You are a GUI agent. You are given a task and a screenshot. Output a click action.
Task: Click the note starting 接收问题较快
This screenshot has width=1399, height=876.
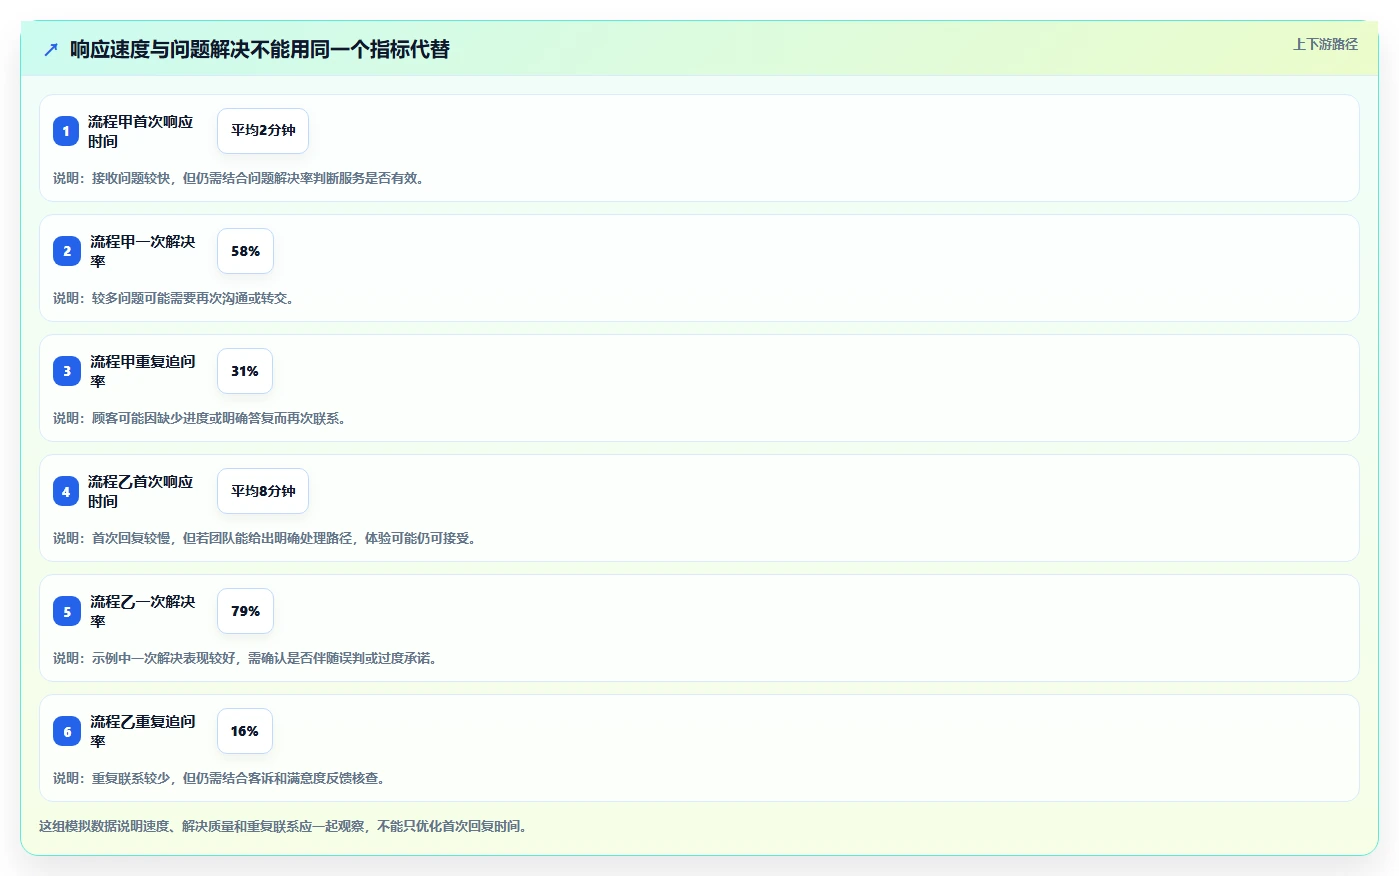point(241,178)
